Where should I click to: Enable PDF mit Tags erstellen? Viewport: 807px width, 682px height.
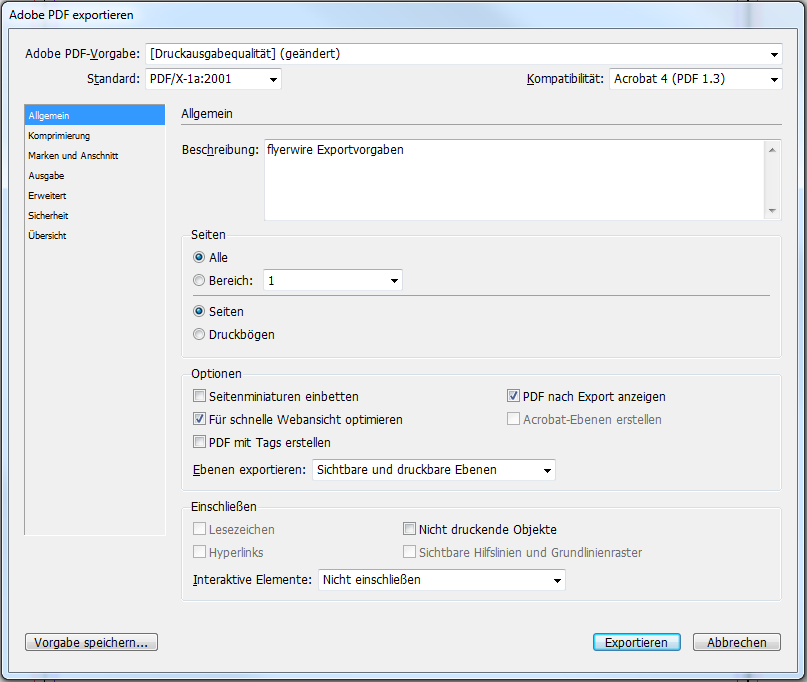pos(199,442)
